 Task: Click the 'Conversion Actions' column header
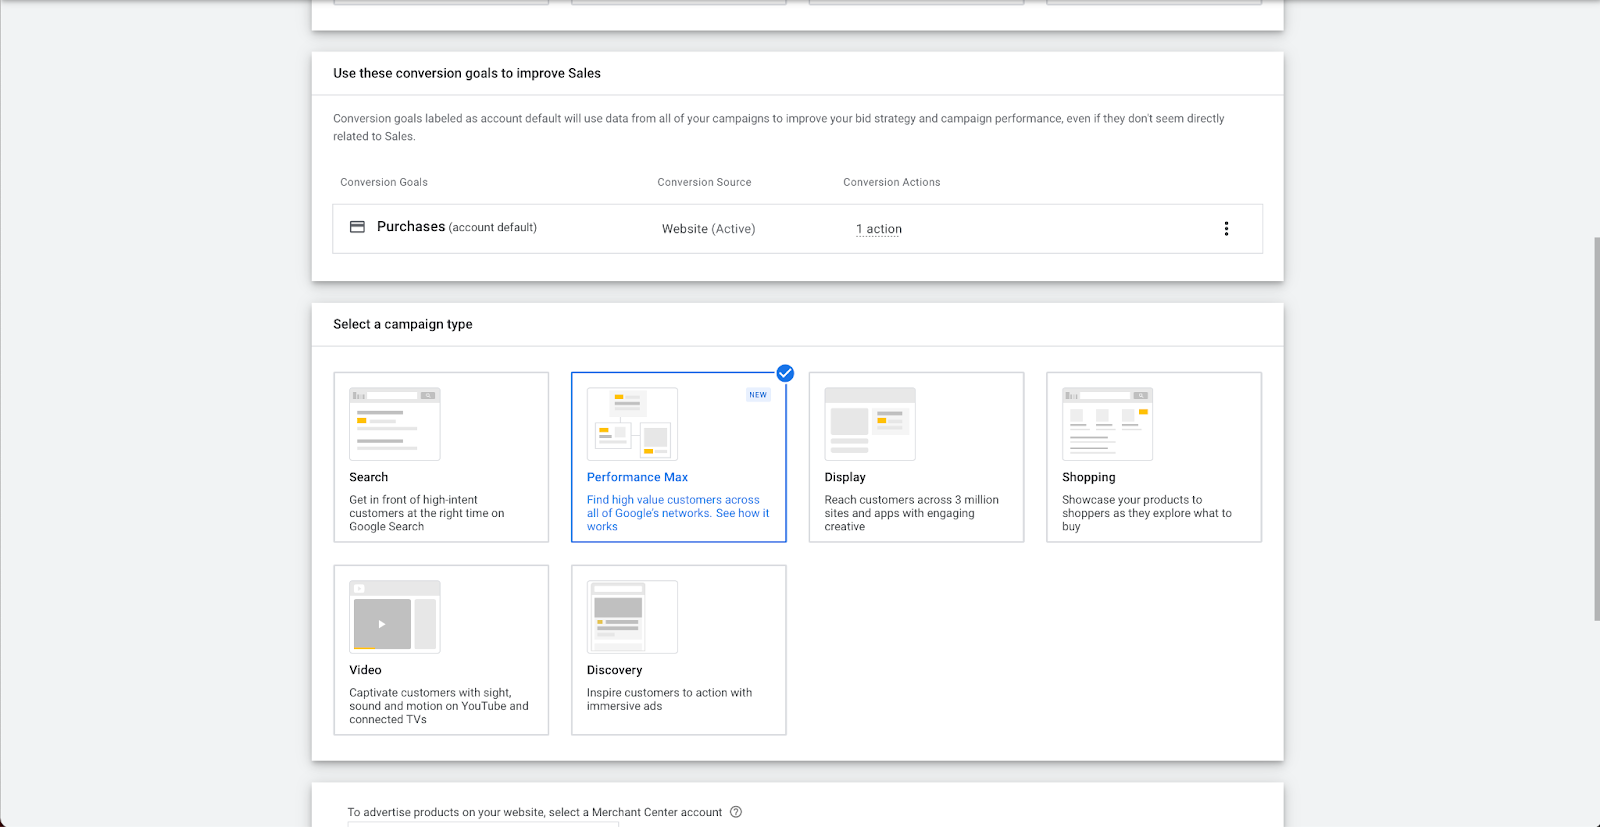coord(892,182)
